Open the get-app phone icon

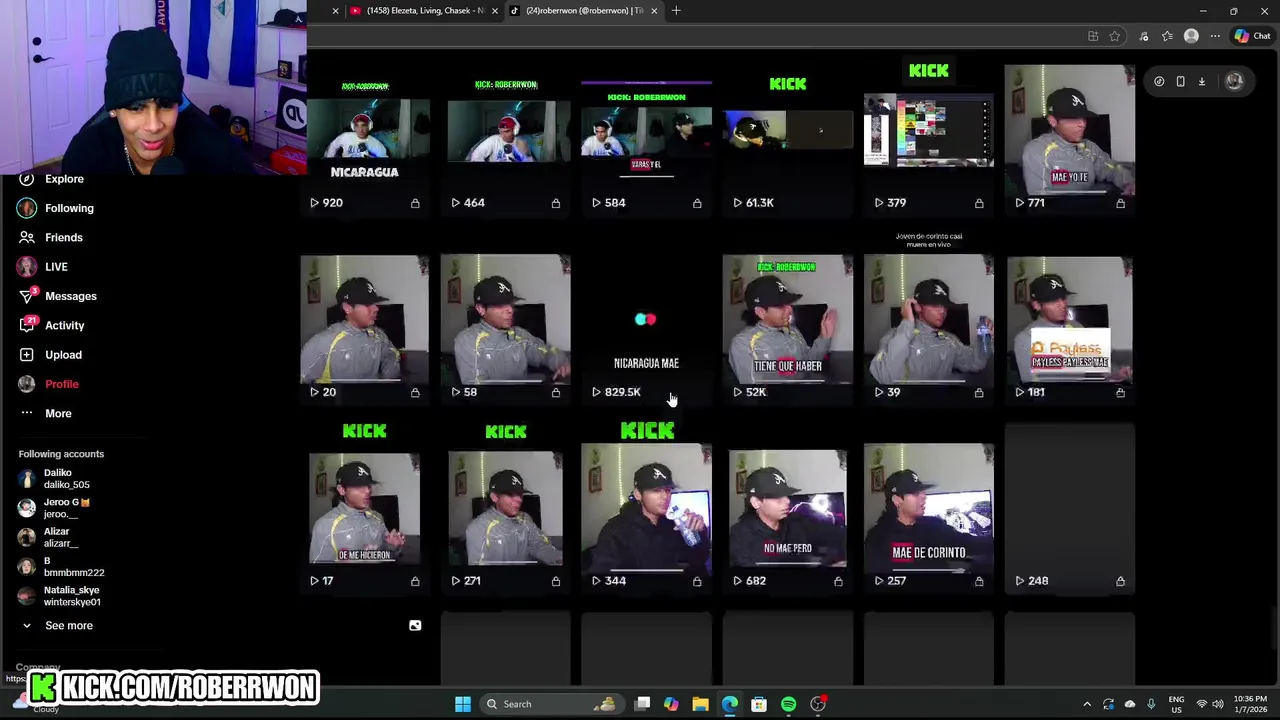pos(1180,82)
